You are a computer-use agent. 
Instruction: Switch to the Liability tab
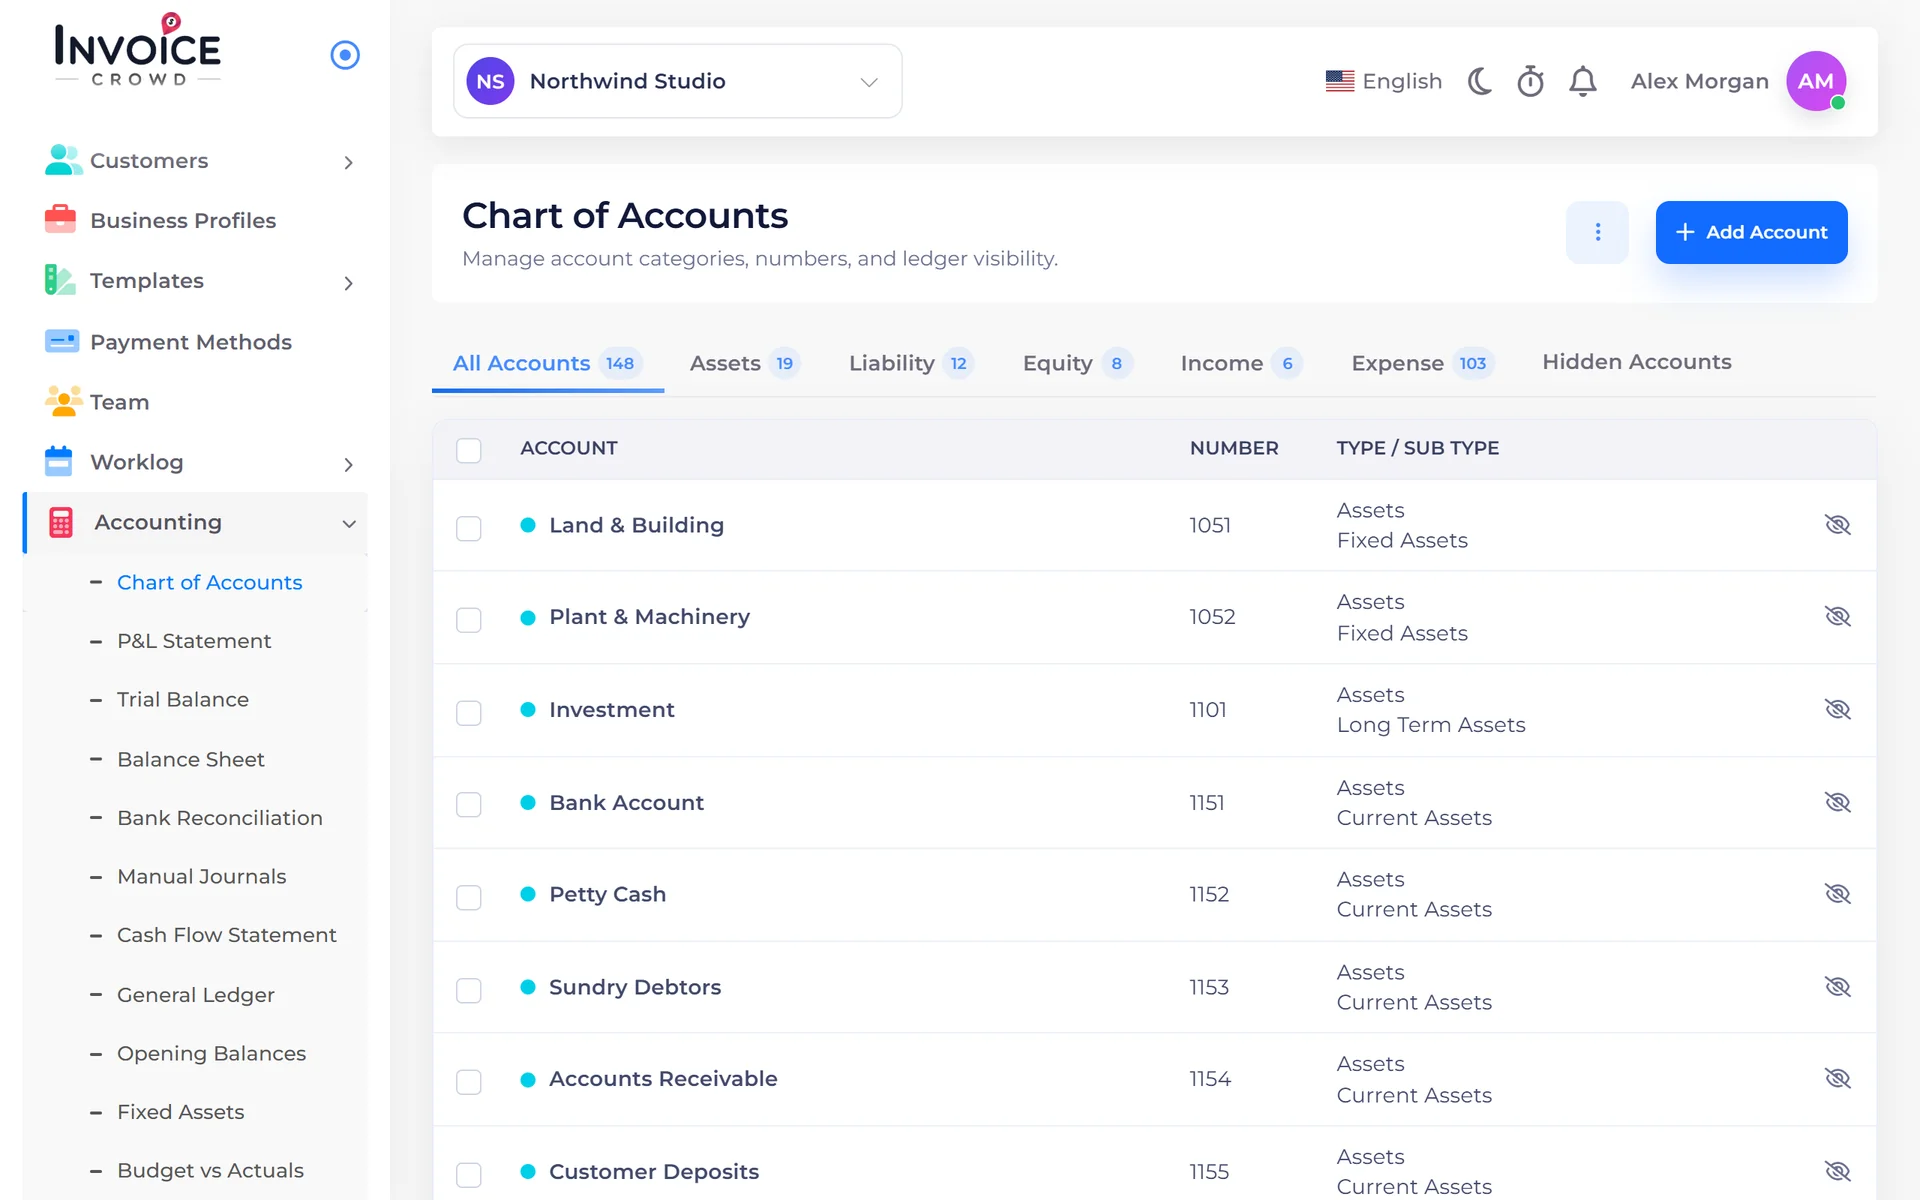click(911, 363)
